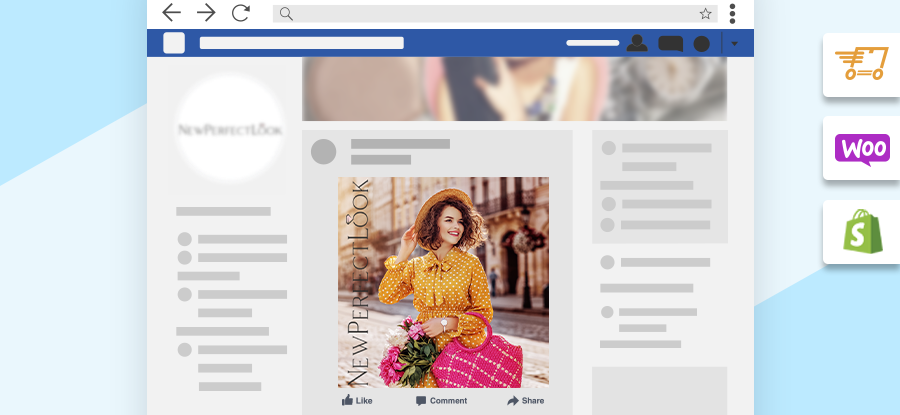Viewport: 900px width, 415px height.
Task: Open browser three-dot menu
Action: tap(733, 13)
